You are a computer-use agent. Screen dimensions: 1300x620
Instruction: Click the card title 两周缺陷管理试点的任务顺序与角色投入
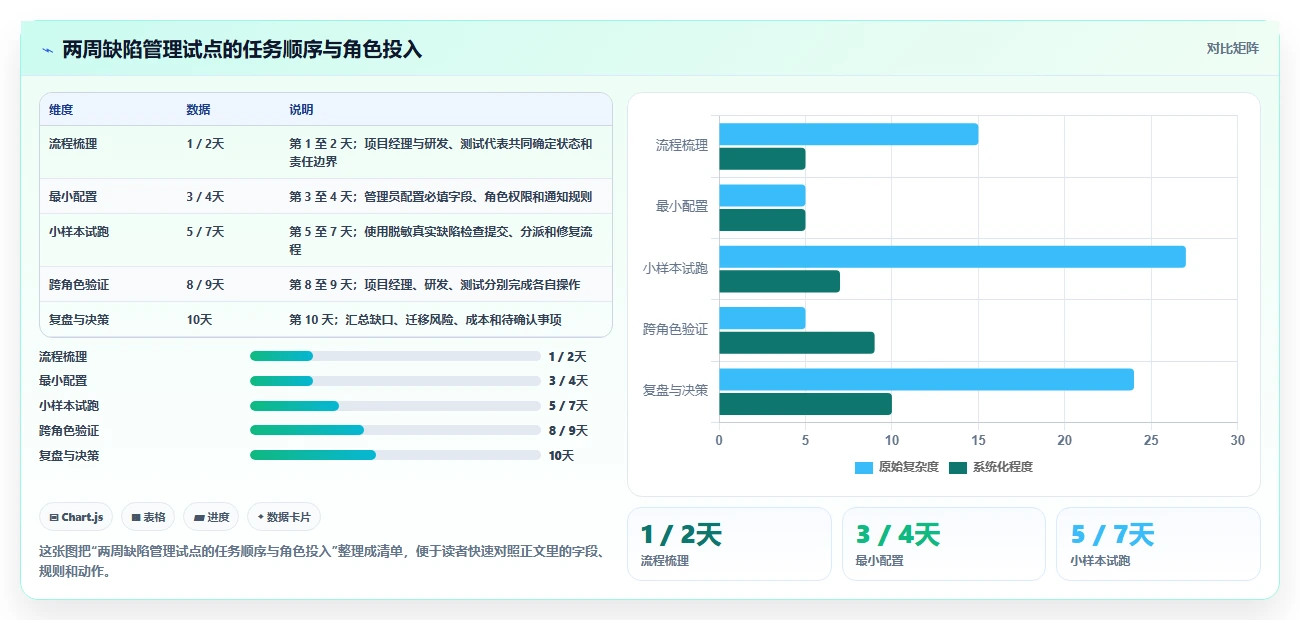[242, 50]
